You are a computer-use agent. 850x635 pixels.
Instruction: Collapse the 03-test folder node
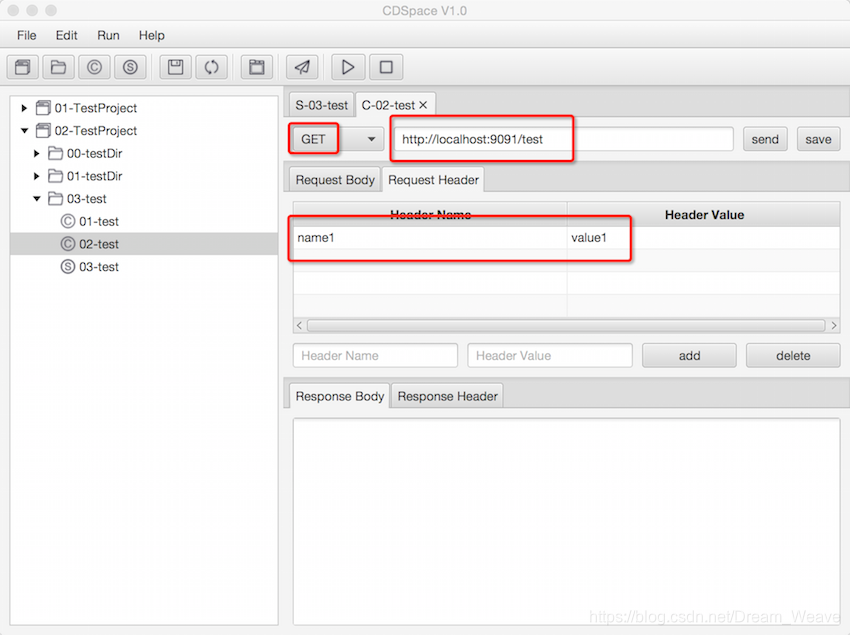pos(37,199)
